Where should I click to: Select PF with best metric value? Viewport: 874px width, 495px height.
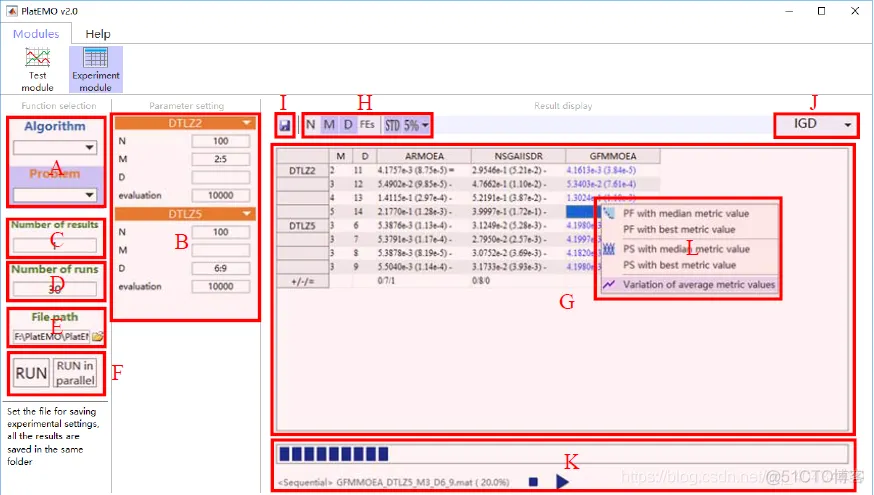click(x=690, y=230)
